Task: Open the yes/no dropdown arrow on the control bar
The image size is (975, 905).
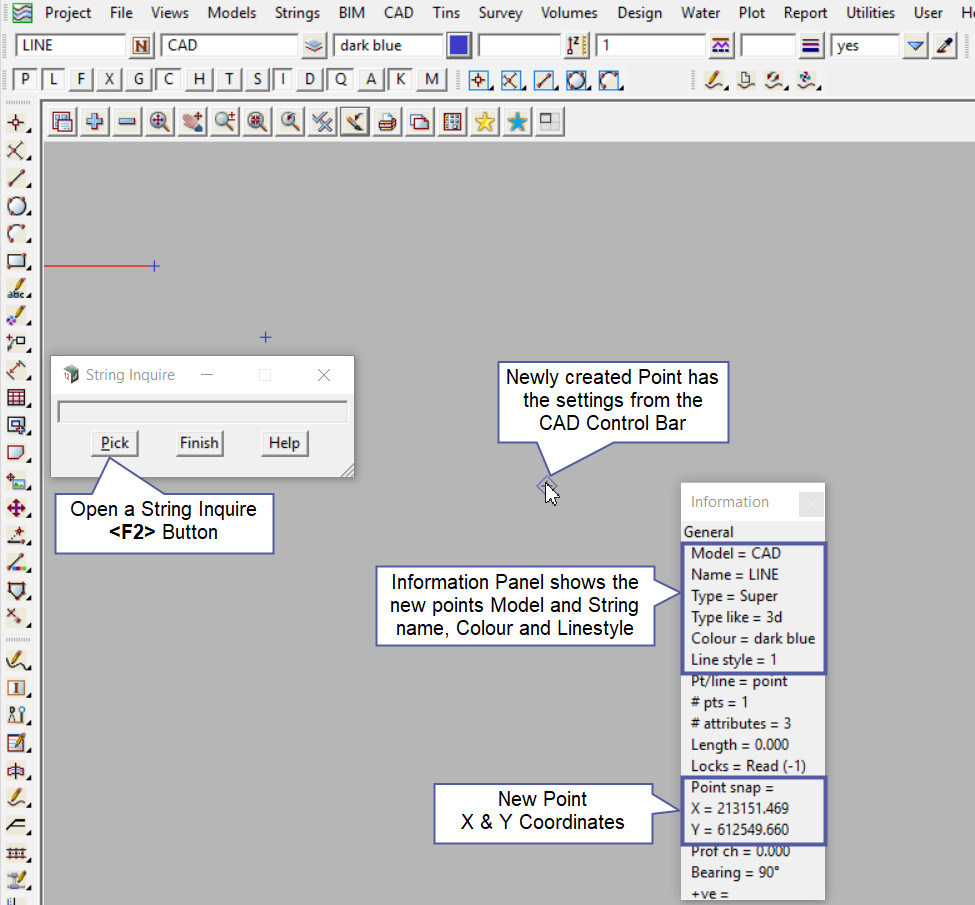Action: click(915, 46)
